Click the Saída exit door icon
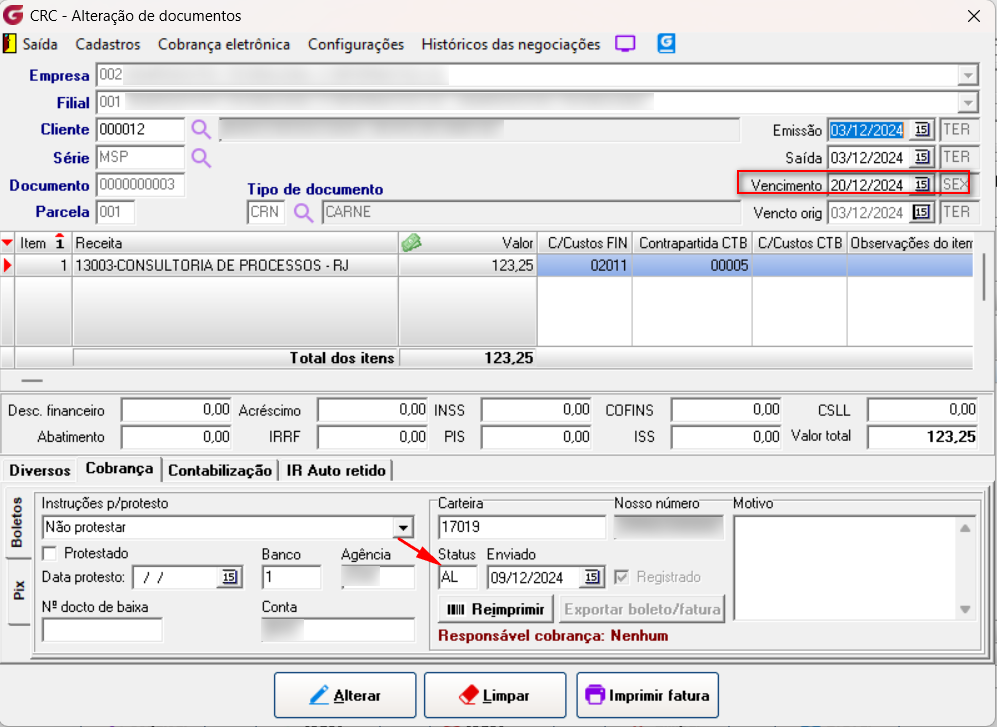 click(10, 44)
